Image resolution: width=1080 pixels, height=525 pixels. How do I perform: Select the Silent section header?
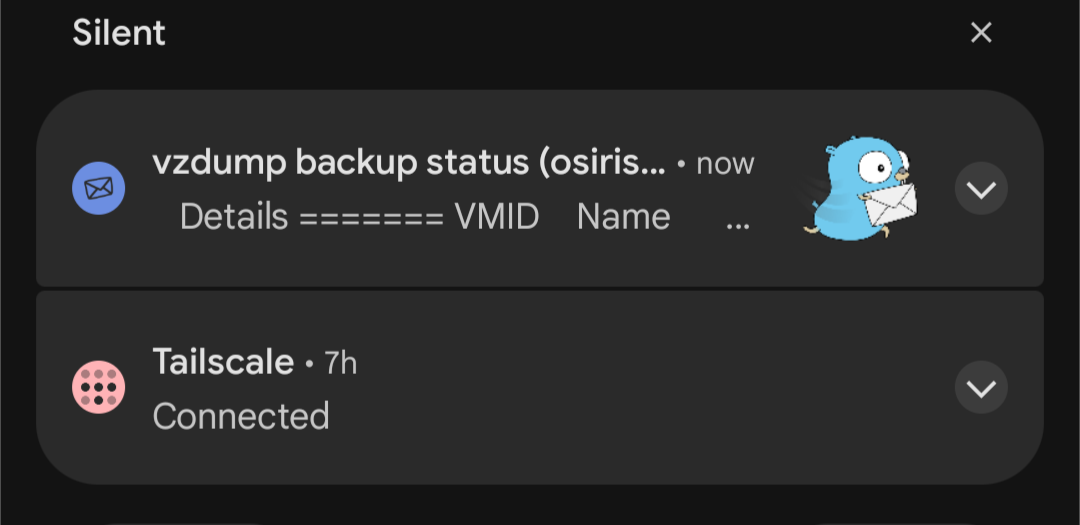pyautogui.click(x=118, y=32)
